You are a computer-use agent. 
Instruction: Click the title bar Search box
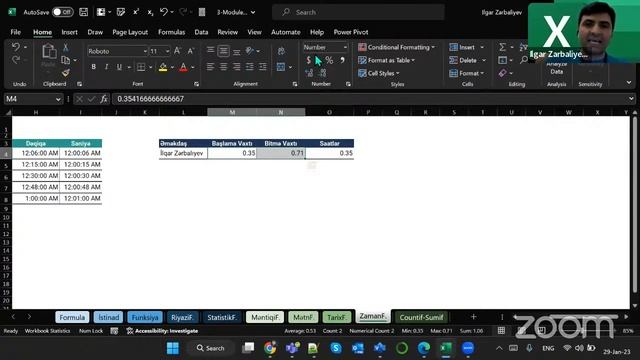point(358,12)
